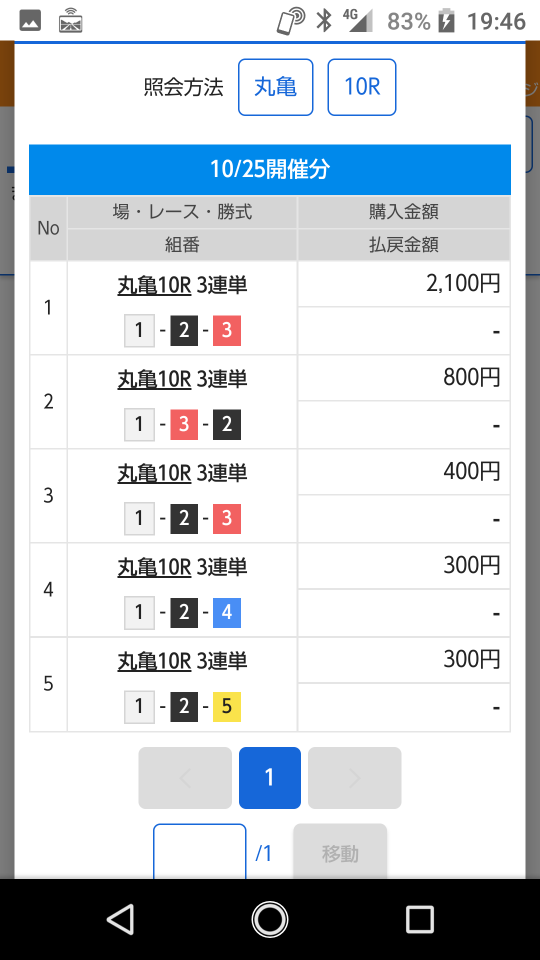Viewport: 540px width, 960px height.
Task: Open 丸亀10R link in row 4
Action: tap(154, 568)
